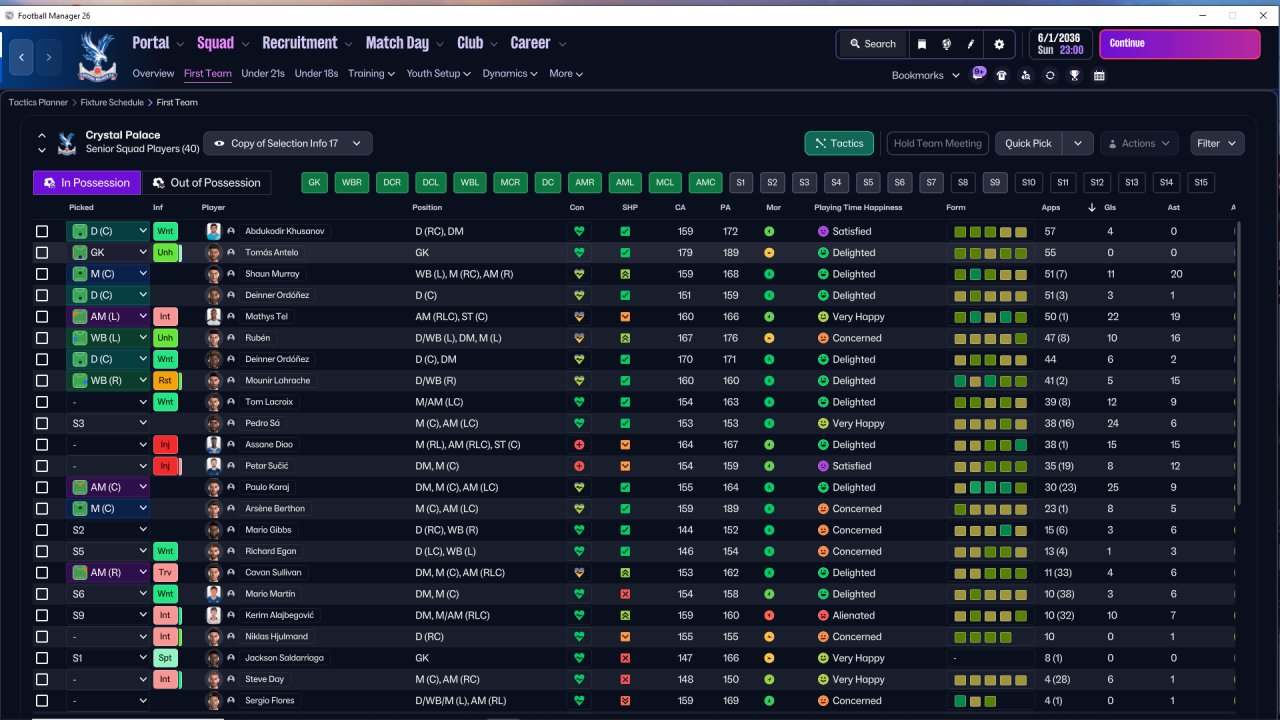The width and height of the screenshot is (1280, 720).
Task: Open the Under 21s submenu
Action: coord(263,73)
